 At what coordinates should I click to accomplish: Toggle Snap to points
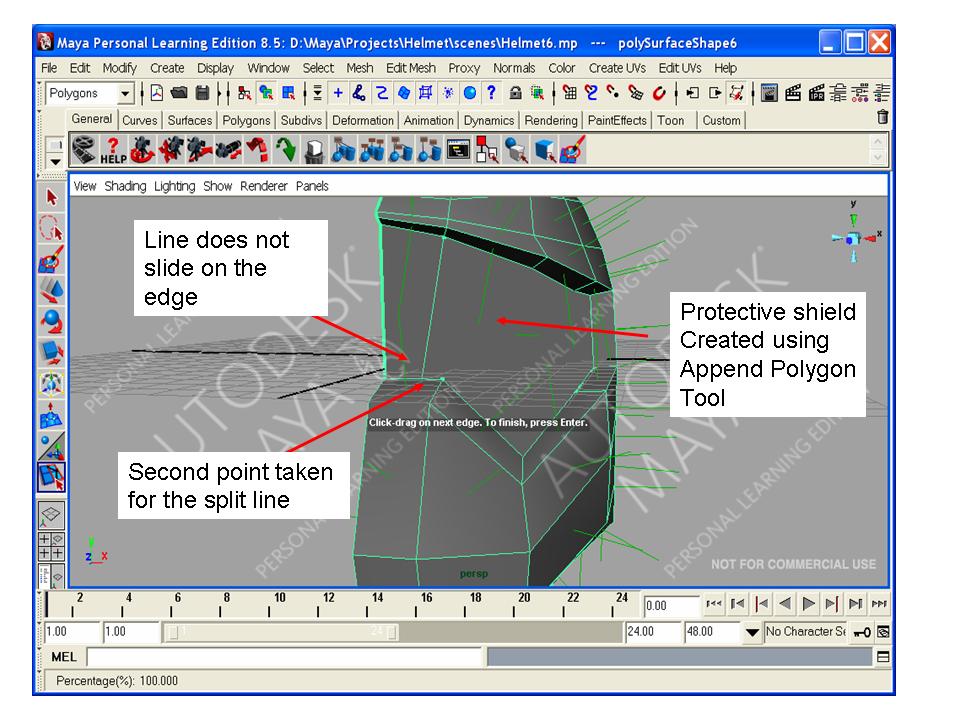pos(612,93)
